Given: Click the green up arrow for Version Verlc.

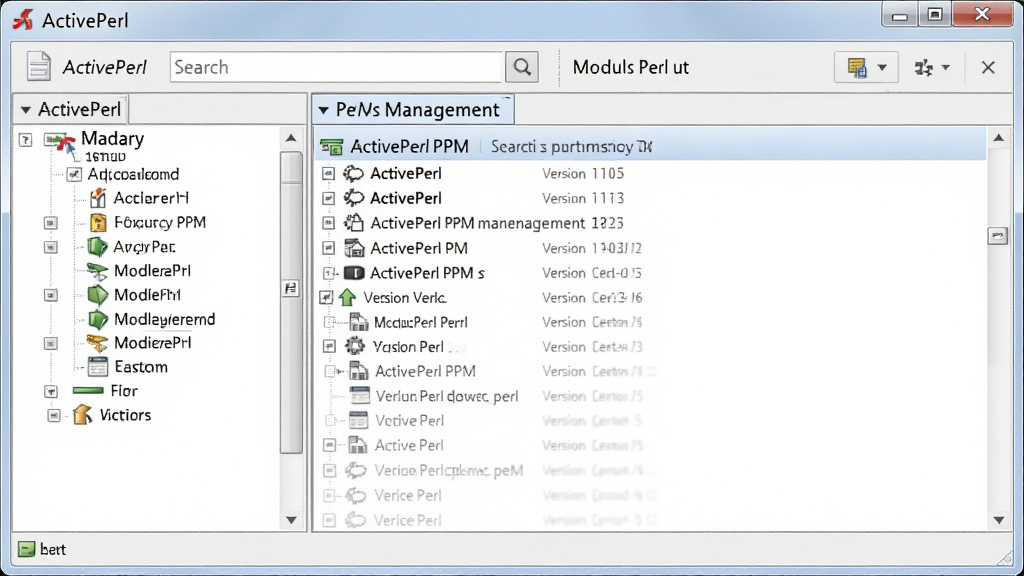Looking at the screenshot, I should pyautogui.click(x=347, y=298).
